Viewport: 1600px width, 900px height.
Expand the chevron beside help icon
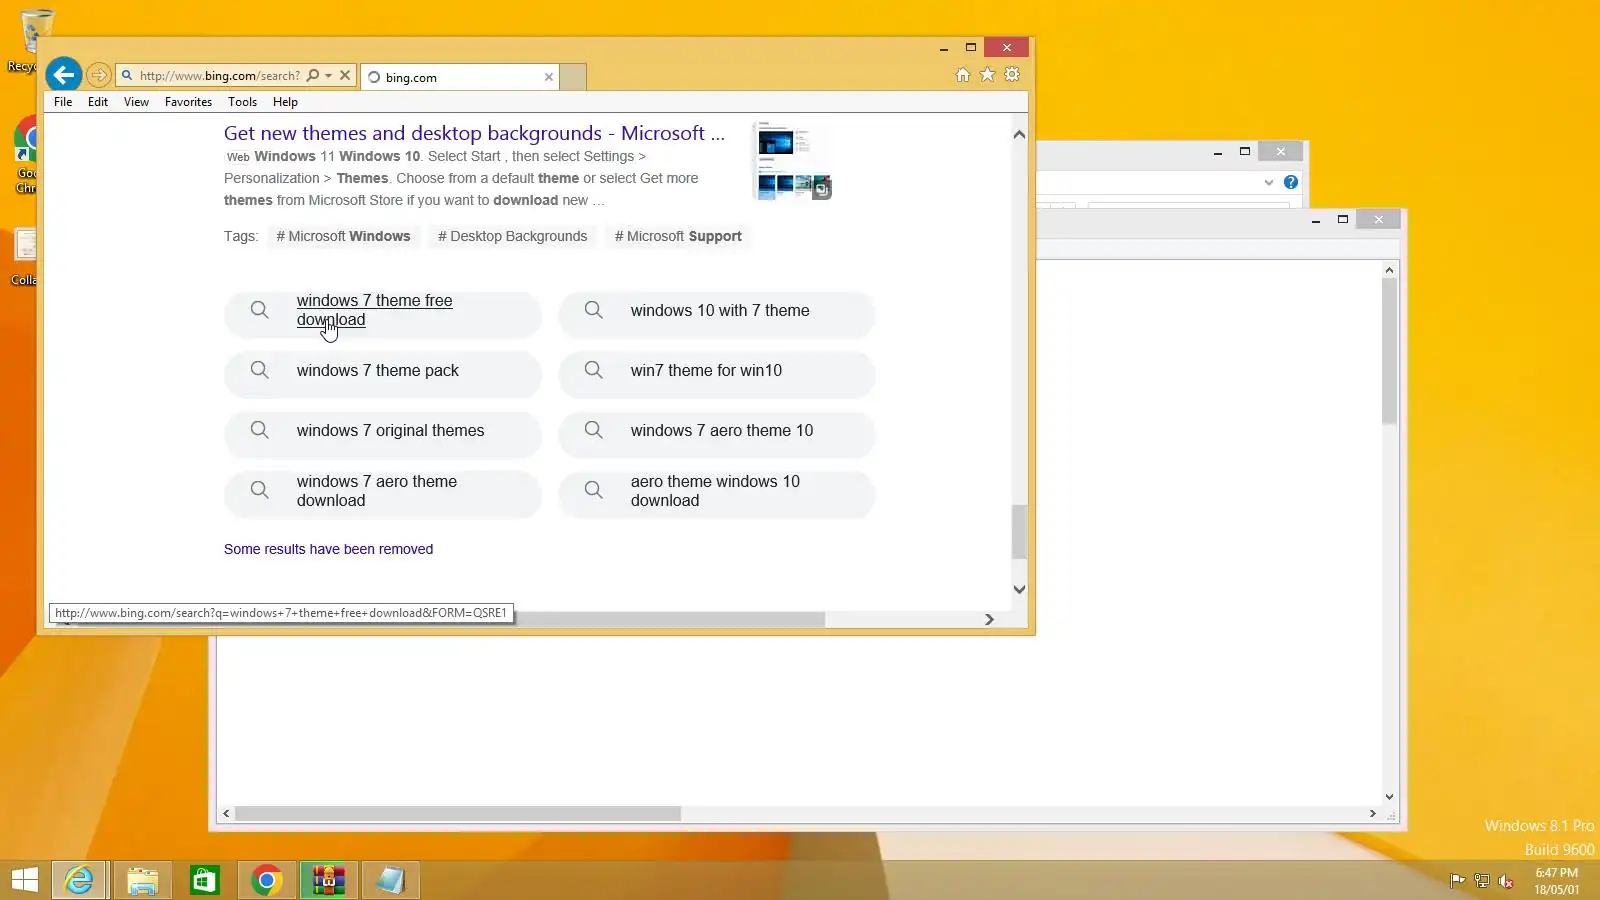click(1268, 182)
